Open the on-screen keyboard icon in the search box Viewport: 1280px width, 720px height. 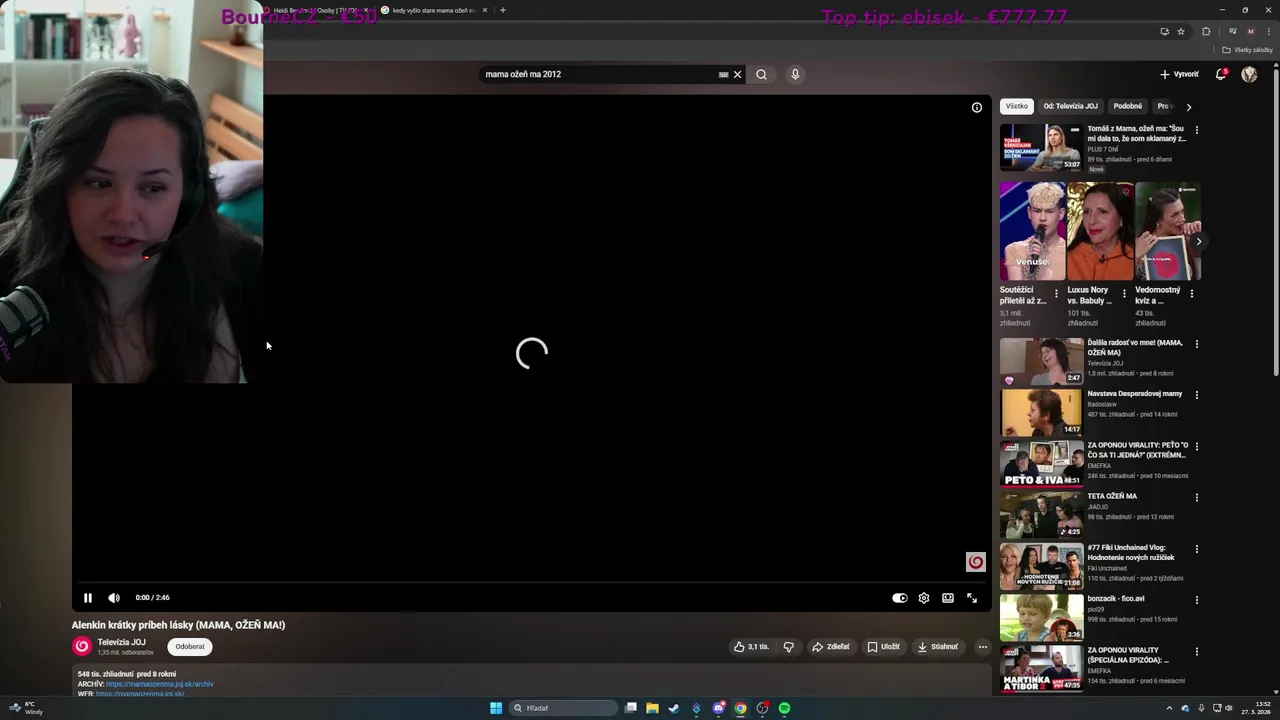723,74
